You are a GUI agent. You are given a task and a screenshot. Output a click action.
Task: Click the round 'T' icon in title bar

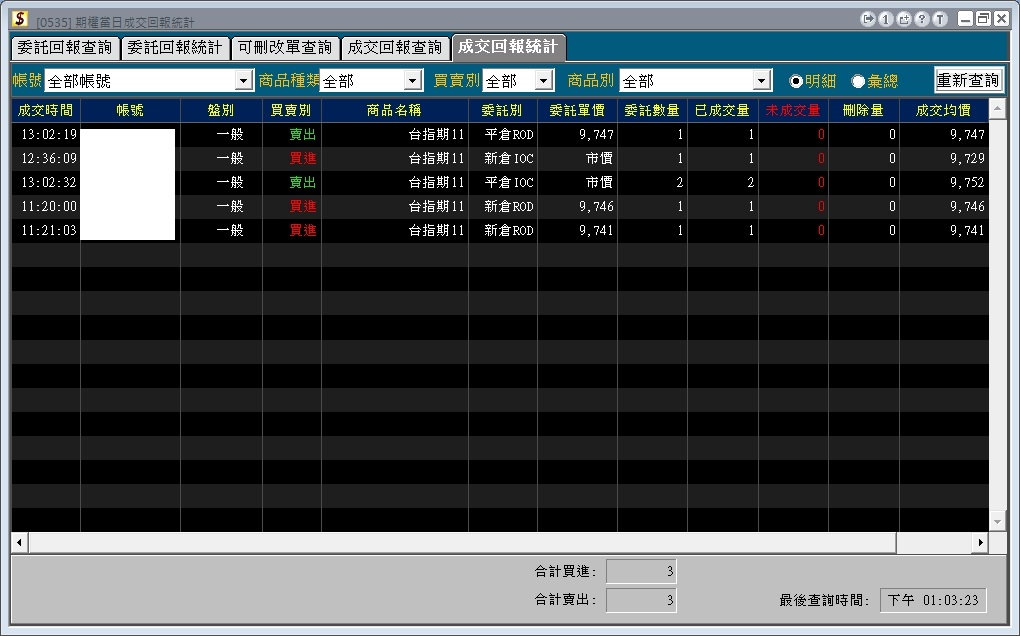coord(940,19)
